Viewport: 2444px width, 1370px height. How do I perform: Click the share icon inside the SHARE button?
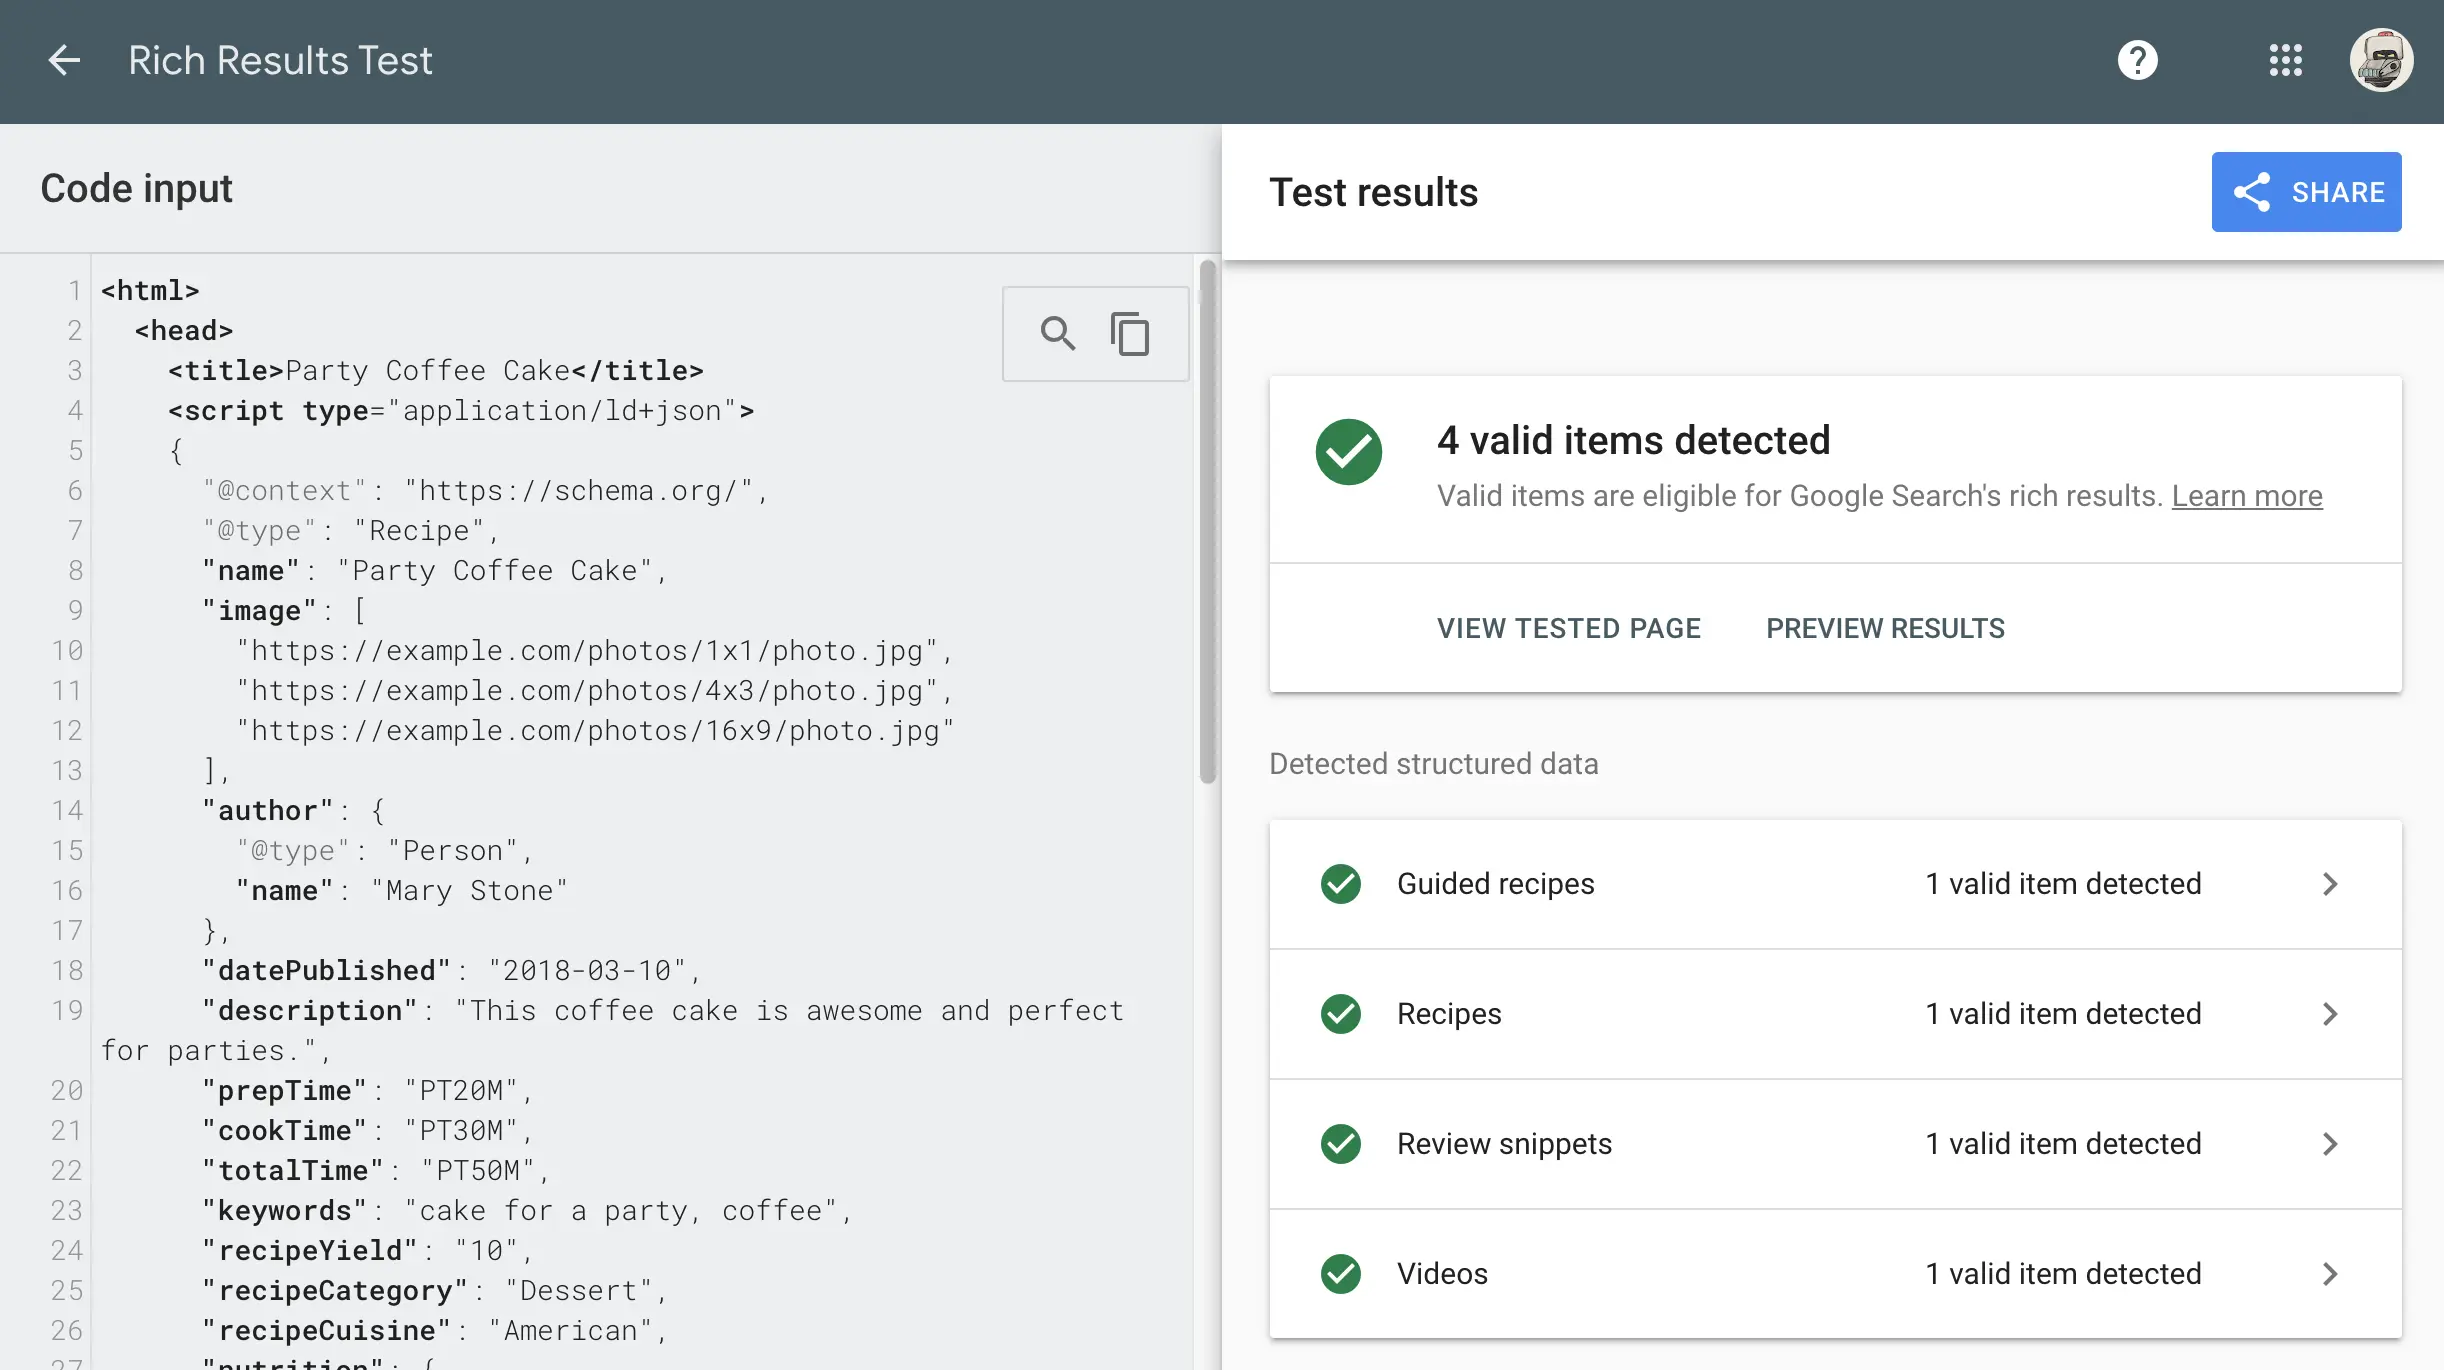point(2254,192)
